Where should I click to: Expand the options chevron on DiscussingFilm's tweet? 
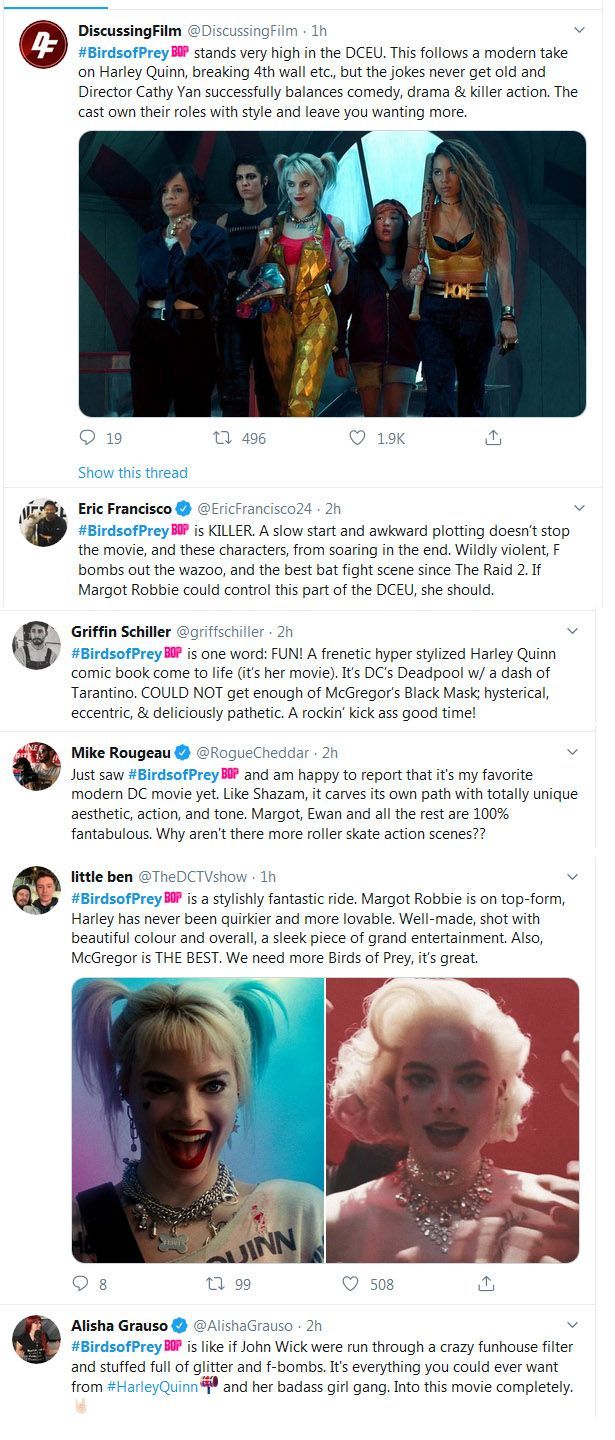[579, 31]
